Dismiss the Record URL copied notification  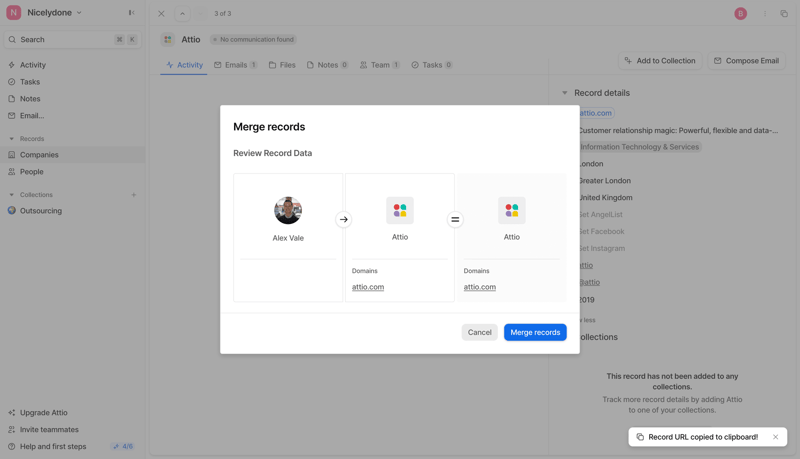(x=776, y=437)
